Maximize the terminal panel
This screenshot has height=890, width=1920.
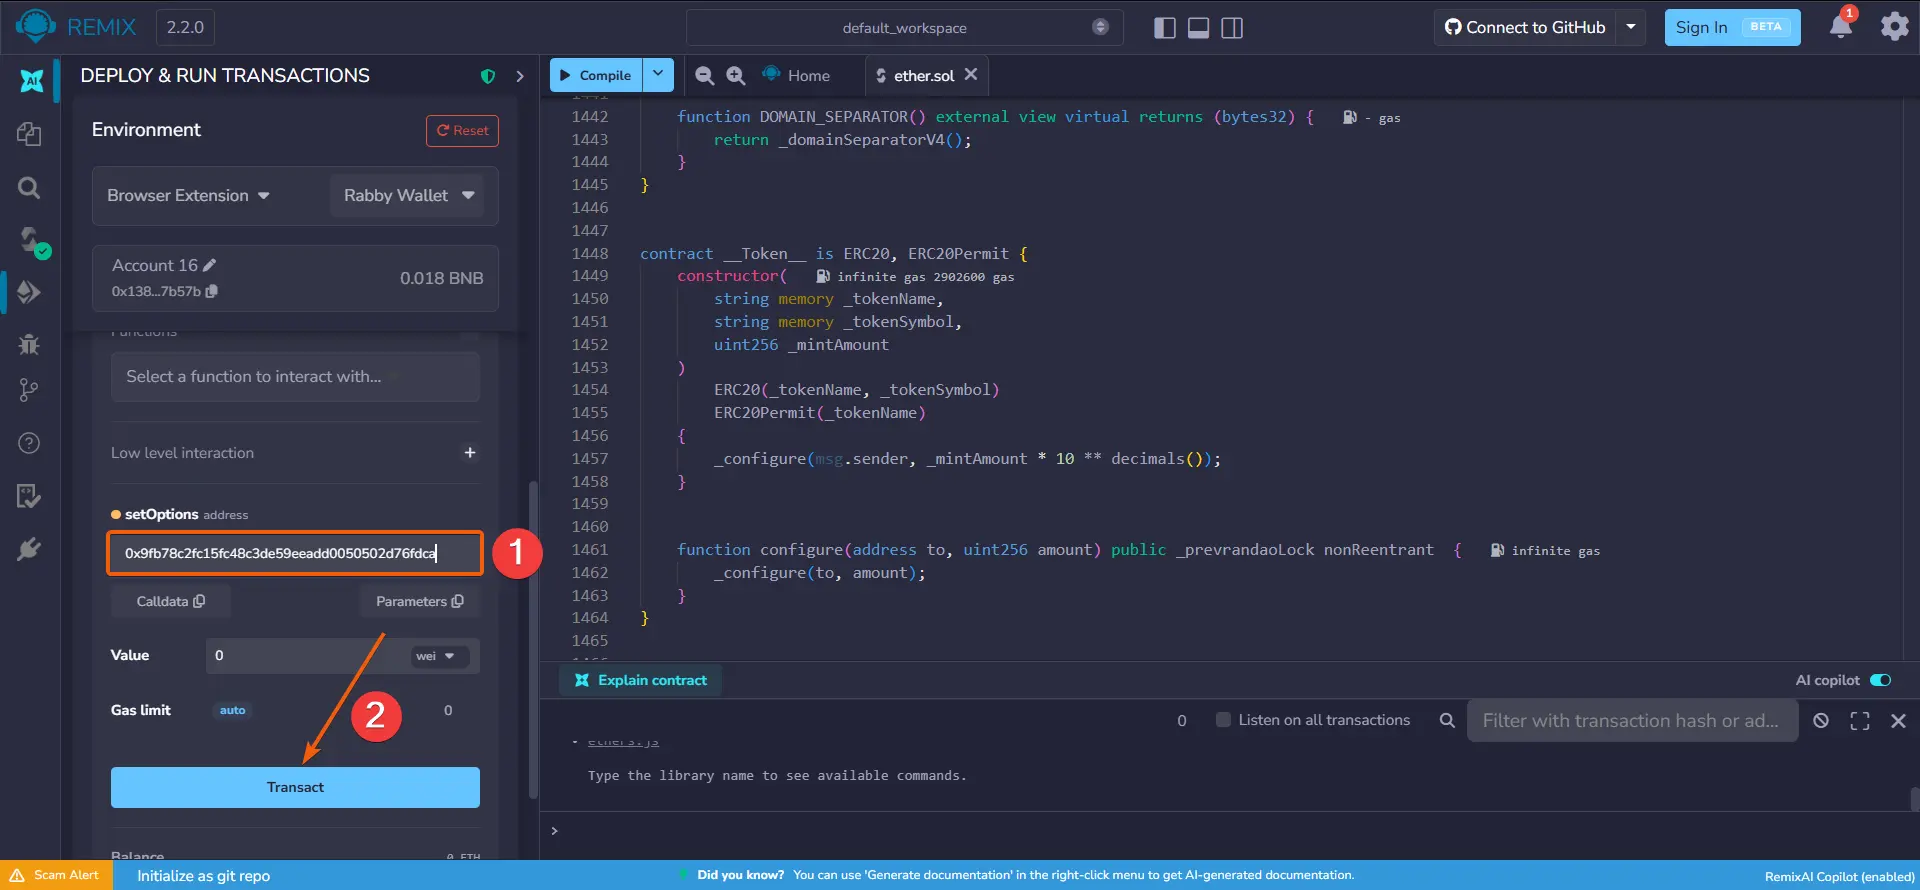(x=1860, y=721)
